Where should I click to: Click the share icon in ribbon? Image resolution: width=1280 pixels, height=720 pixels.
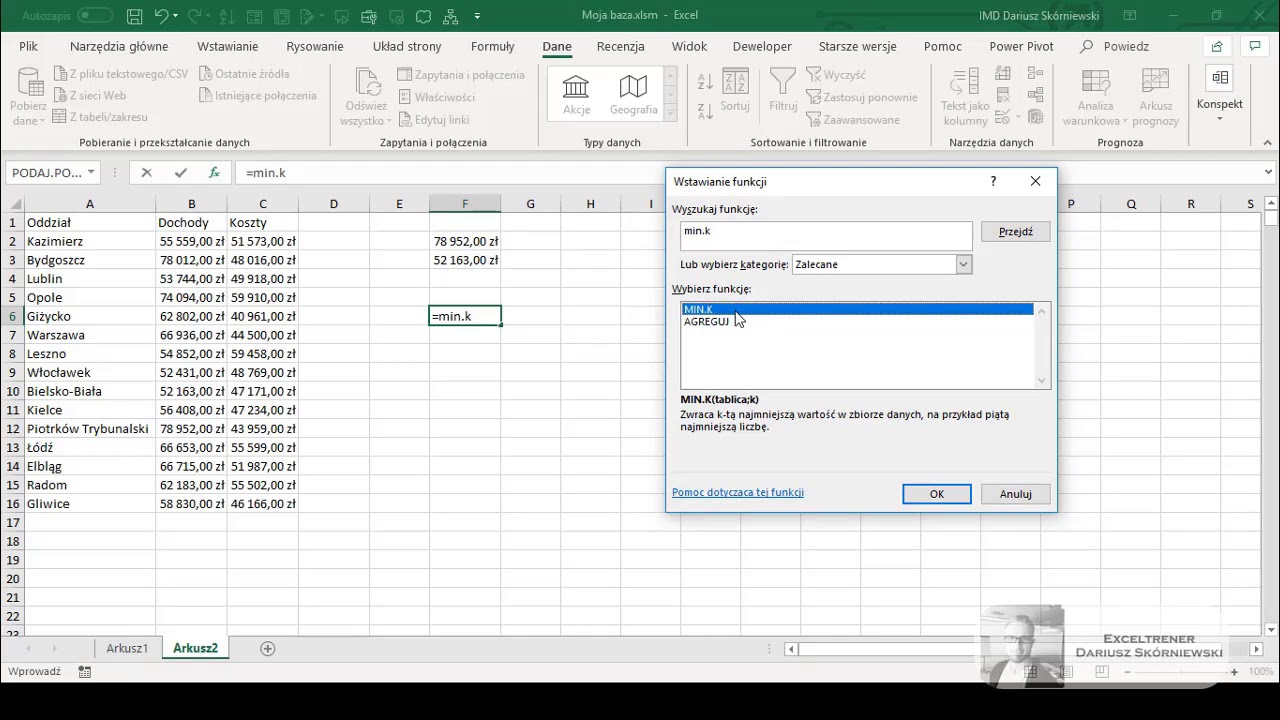click(1217, 46)
